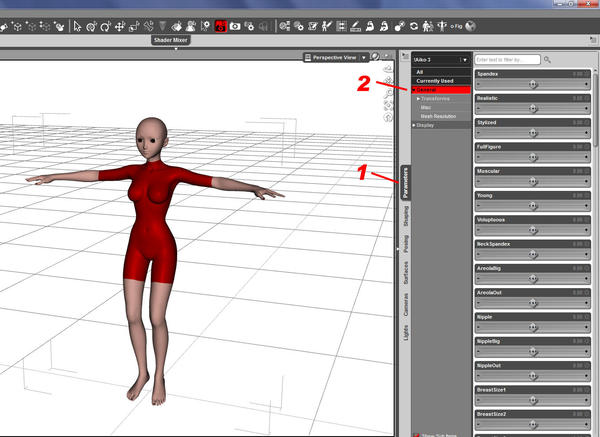Click the NeckSpandex slider handle
This screenshot has width=600, height=437.
click(x=533, y=254)
